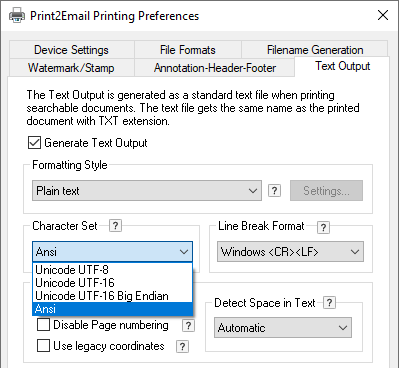The image size is (399, 368).
Task: Expand the Automatic detect space dropdown
Action: point(283,328)
